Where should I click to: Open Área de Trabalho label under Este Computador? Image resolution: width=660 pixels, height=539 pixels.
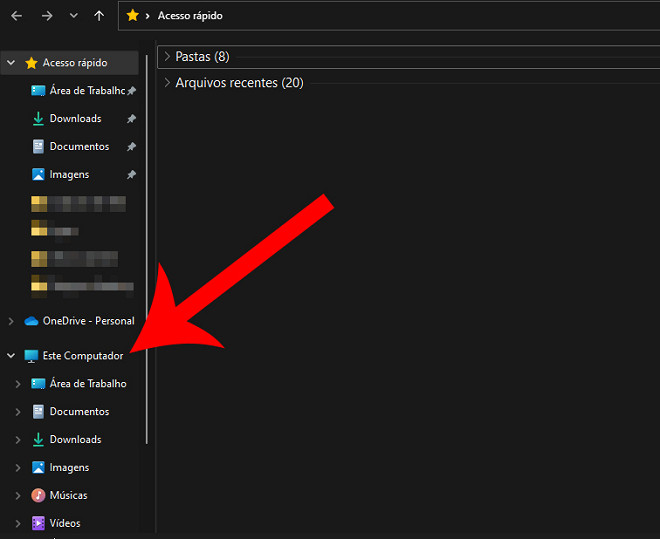click(x=88, y=384)
